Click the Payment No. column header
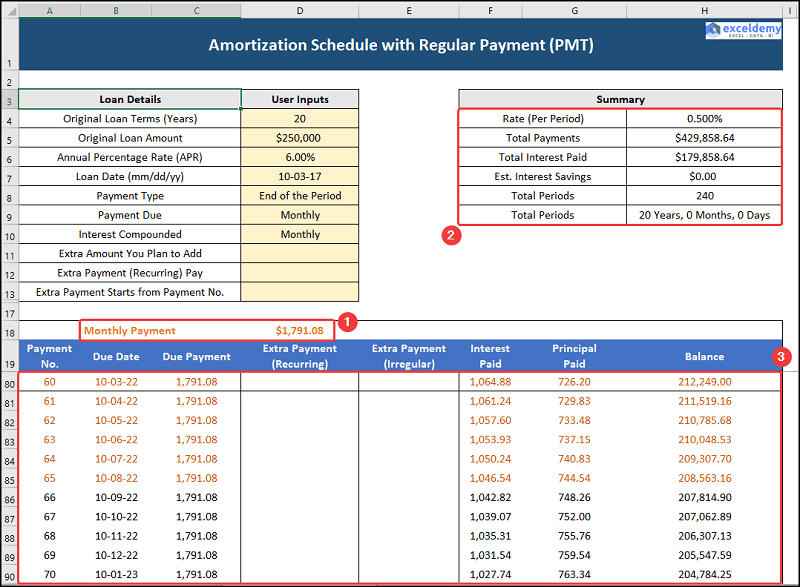Image resolution: width=800 pixels, height=587 pixels. tap(49, 356)
